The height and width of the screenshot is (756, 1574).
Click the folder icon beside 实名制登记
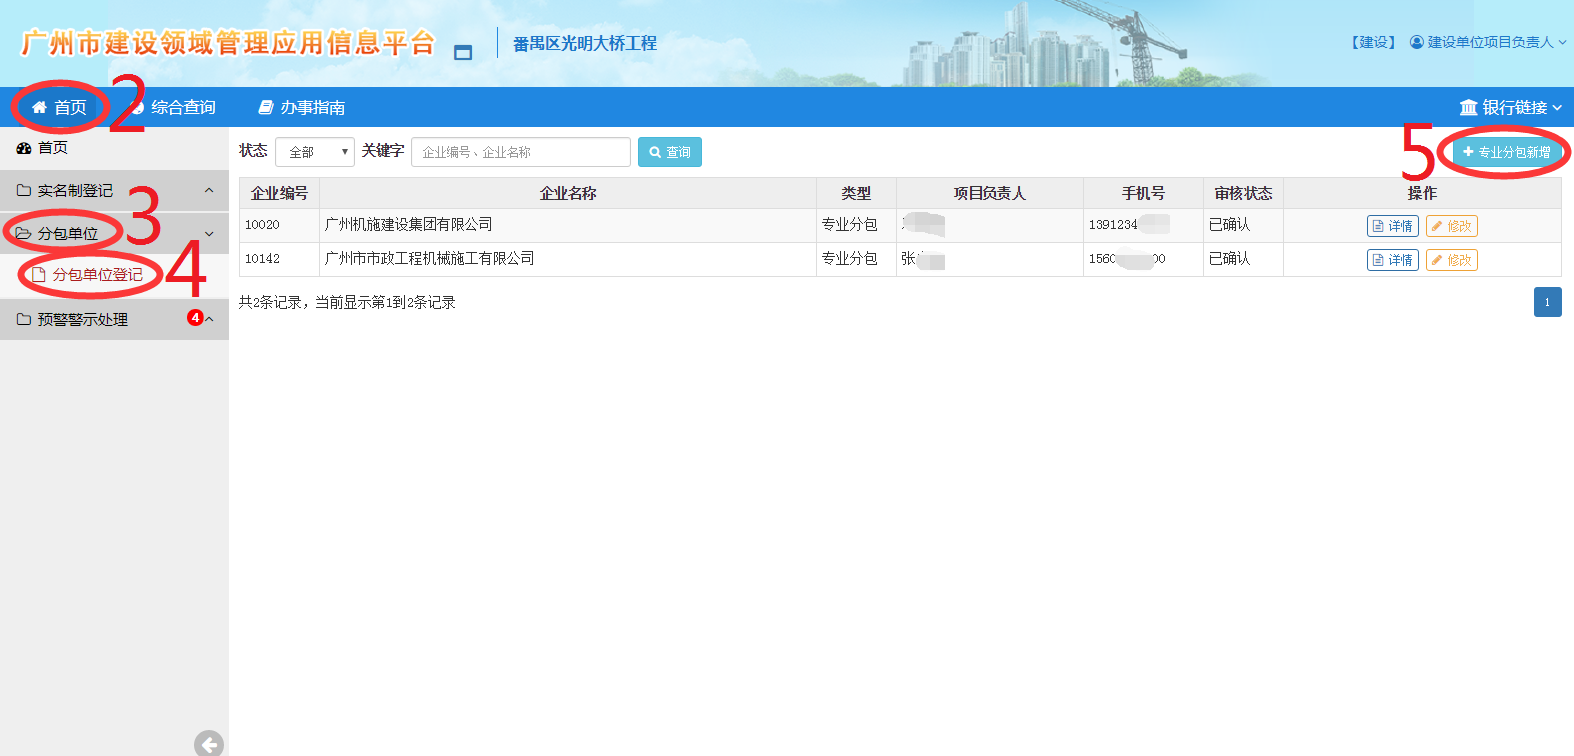coord(24,190)
